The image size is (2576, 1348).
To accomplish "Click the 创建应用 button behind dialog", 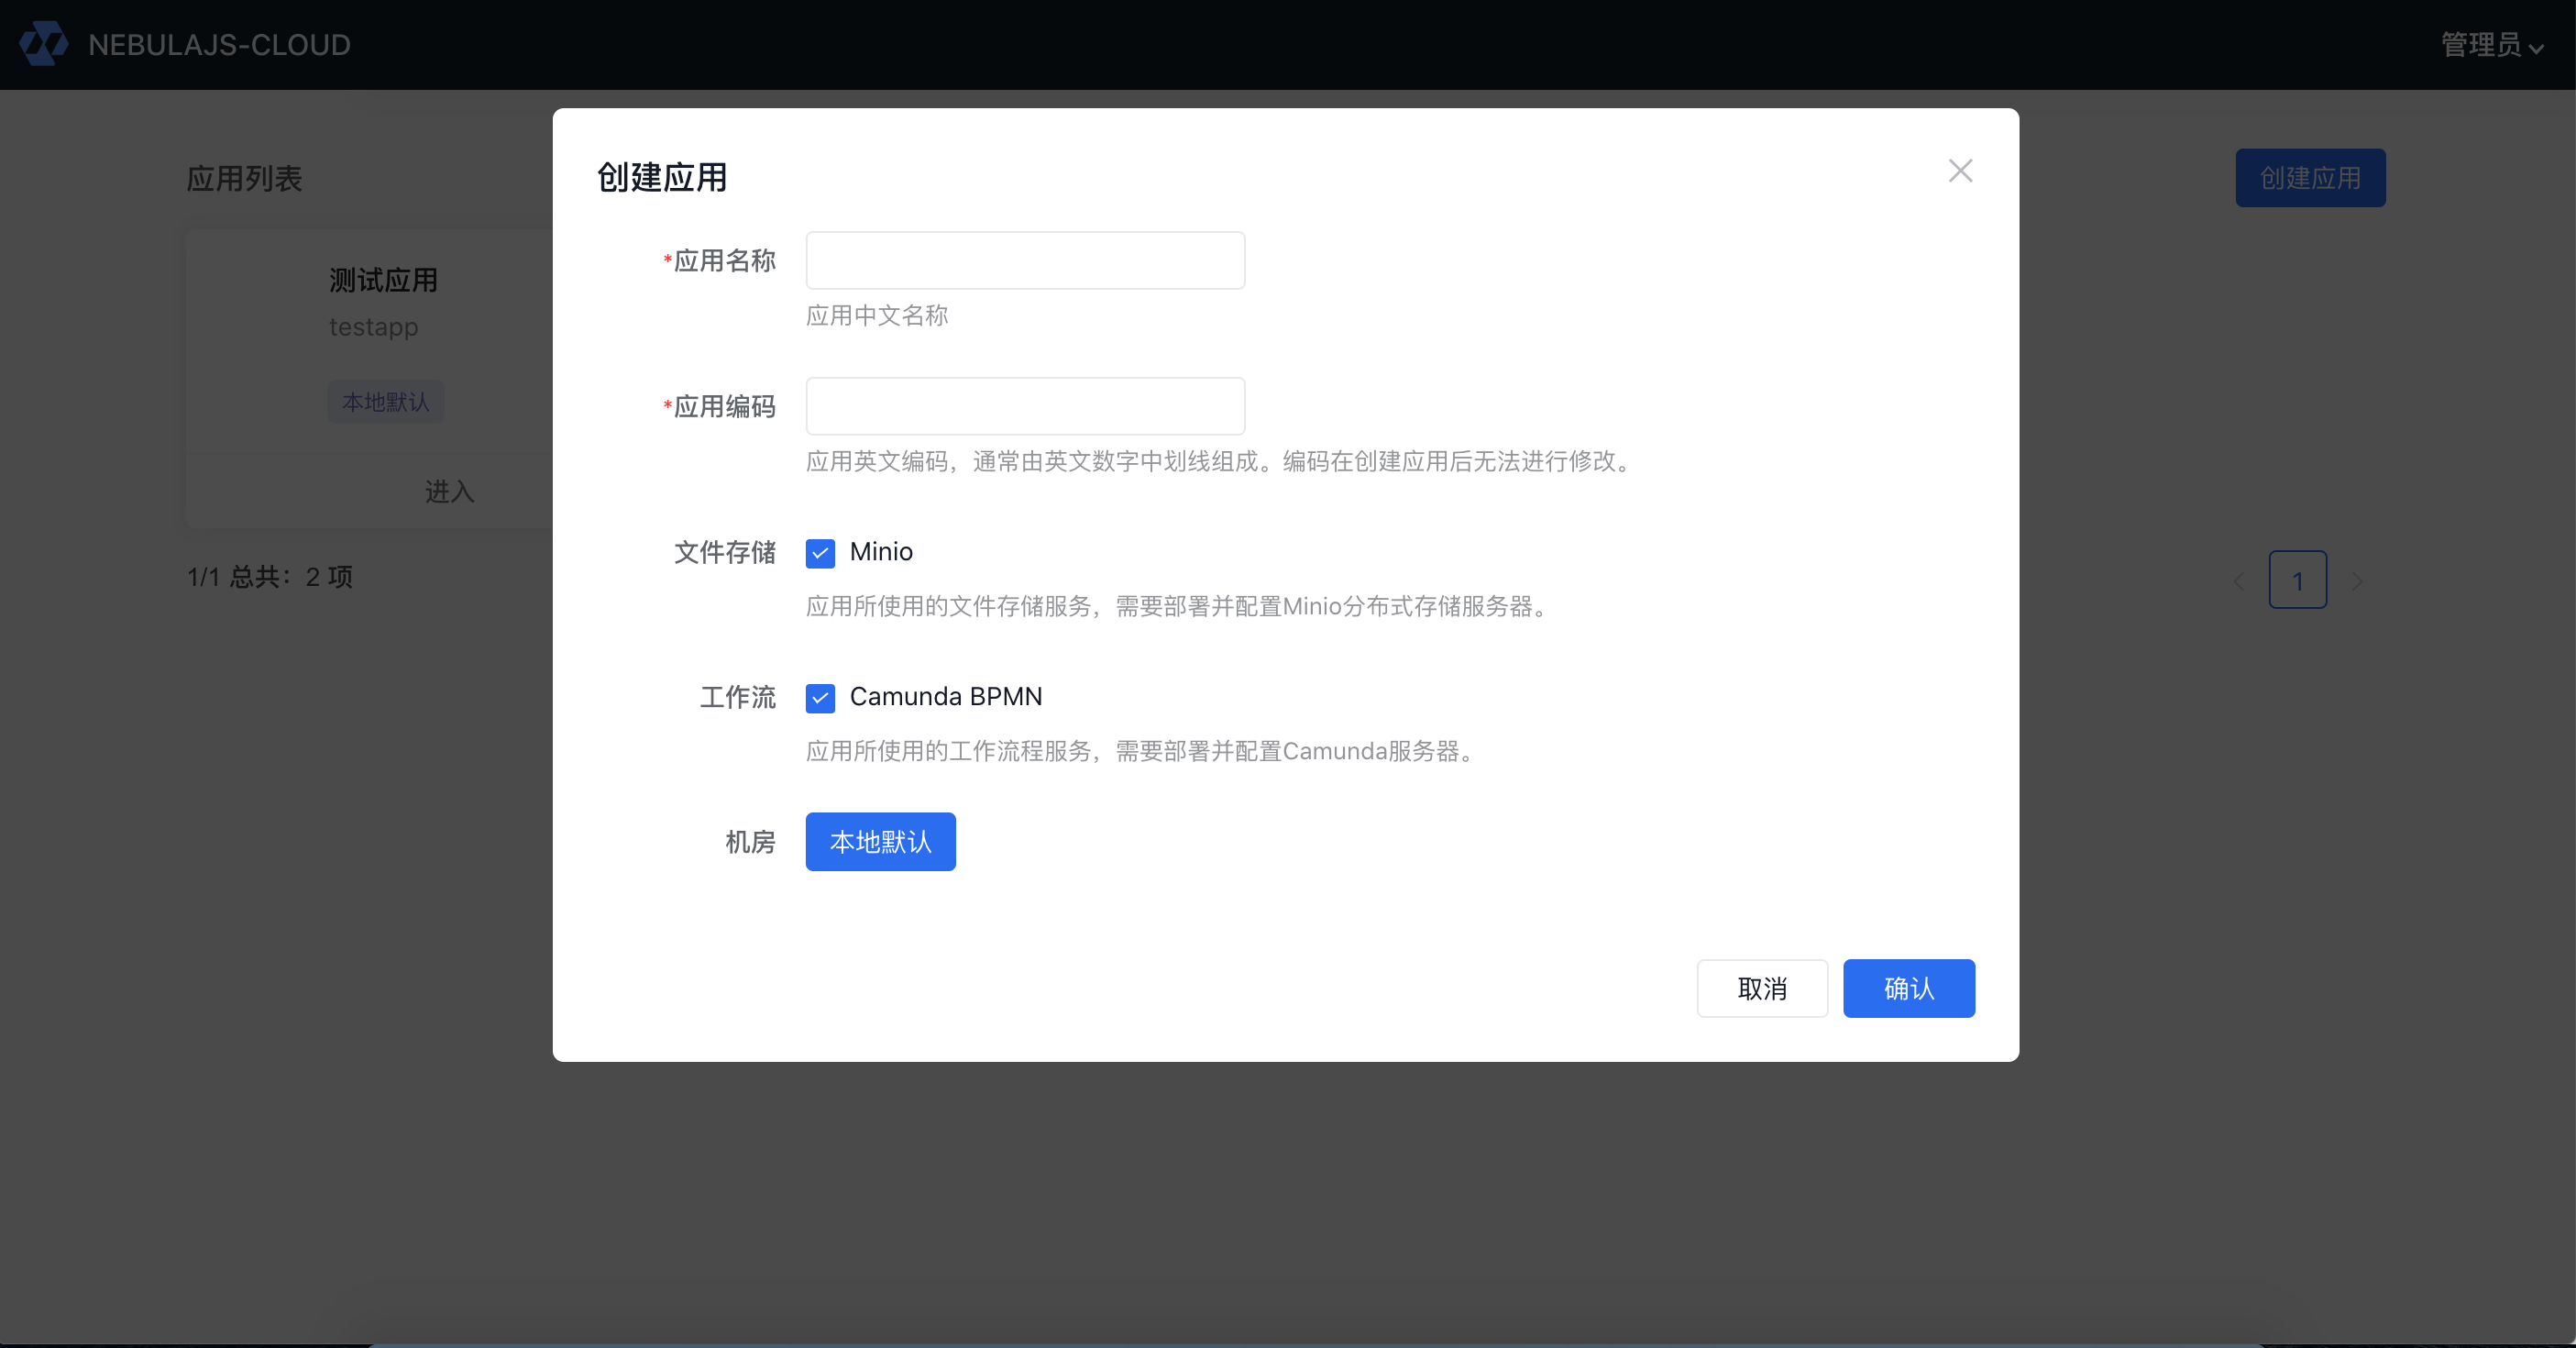I will click(2310, 178).
